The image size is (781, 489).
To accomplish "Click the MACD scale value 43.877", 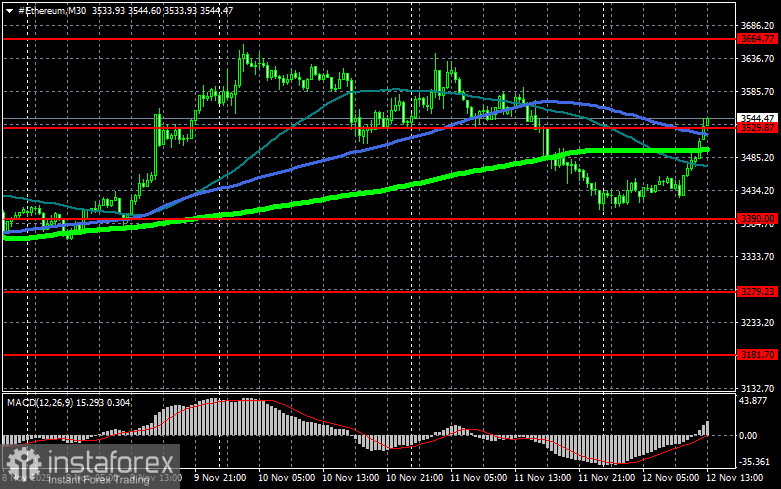I will pos(753,401).
